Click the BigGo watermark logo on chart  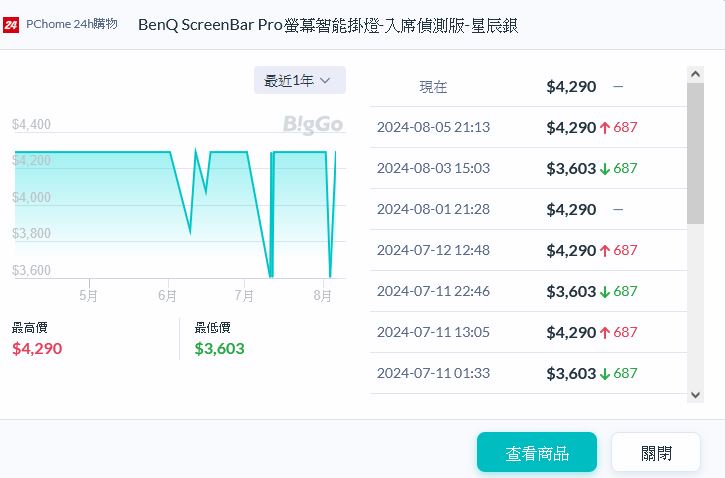click(313, 125)
